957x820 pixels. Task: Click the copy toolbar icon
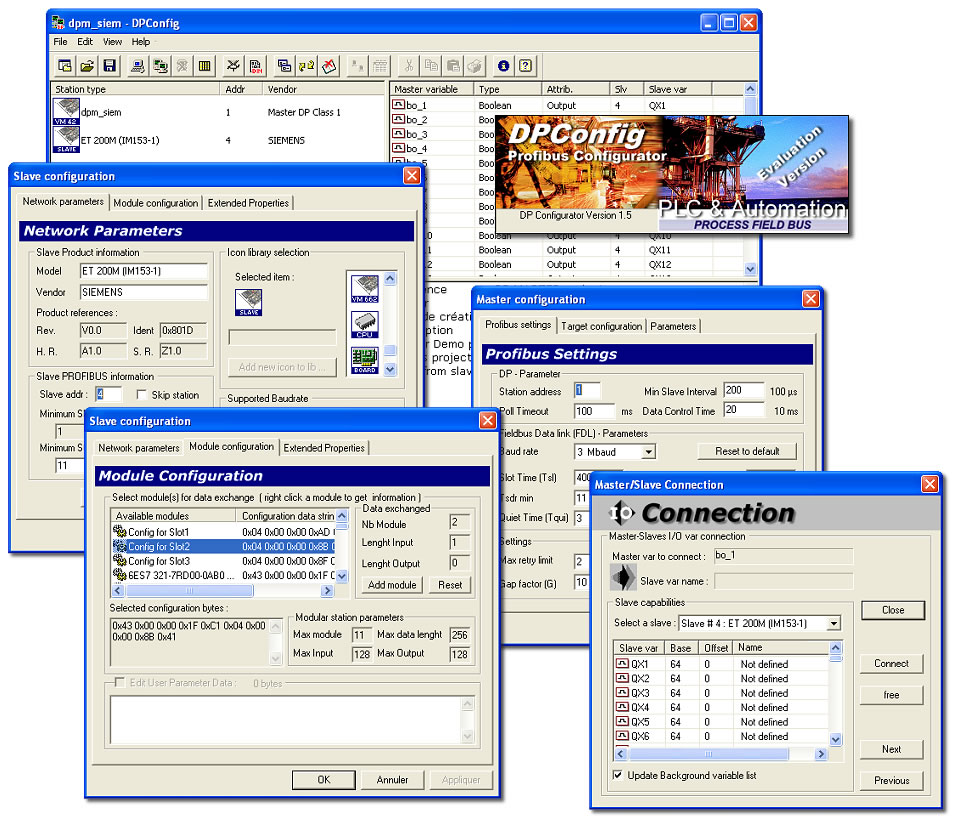point(431,66)
